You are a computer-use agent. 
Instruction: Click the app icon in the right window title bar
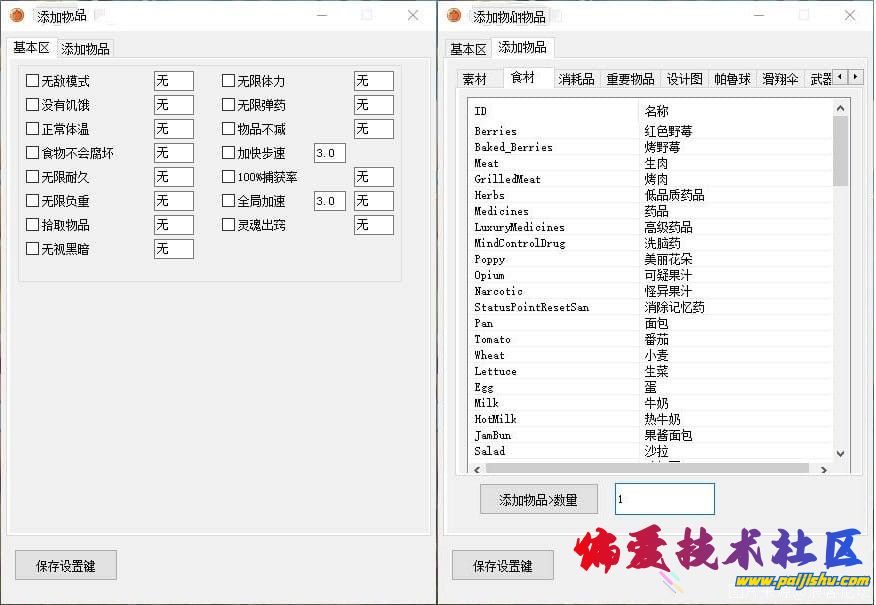tap(455, 15)
